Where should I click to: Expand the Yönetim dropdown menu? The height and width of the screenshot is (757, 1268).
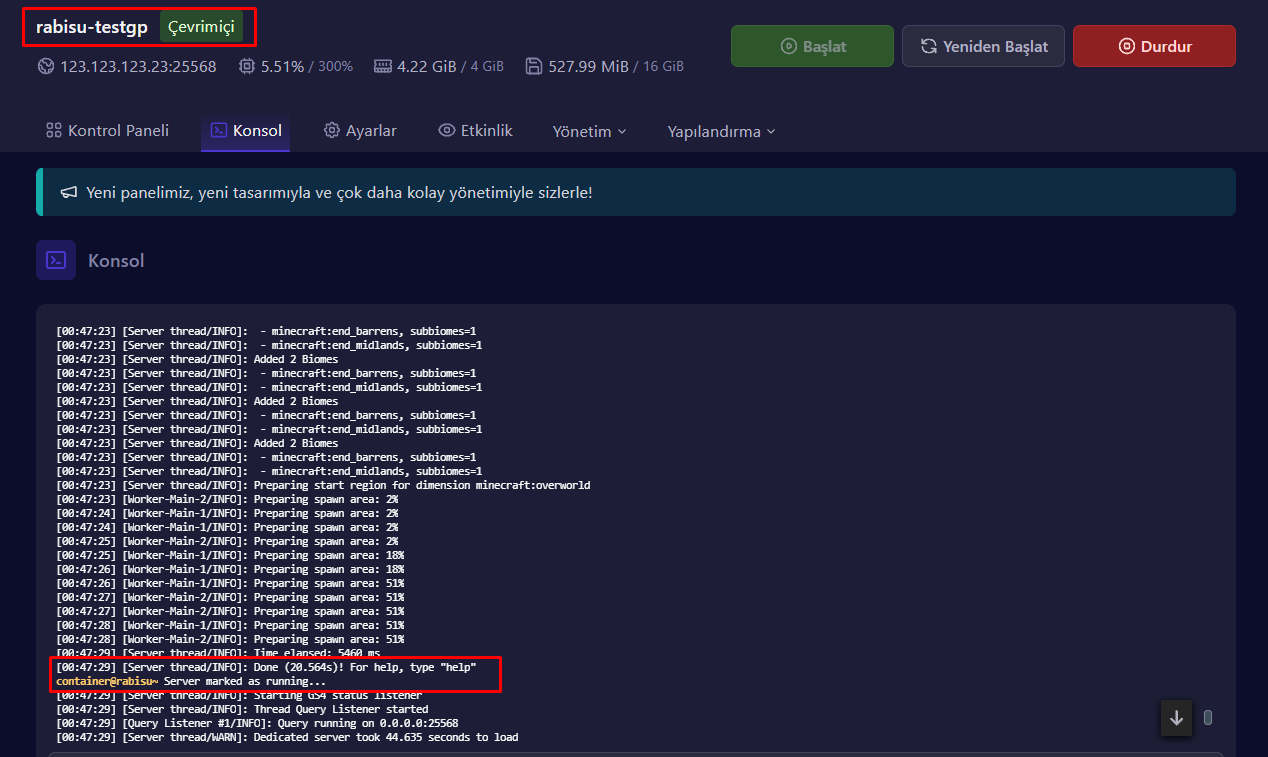pos(590,131)
